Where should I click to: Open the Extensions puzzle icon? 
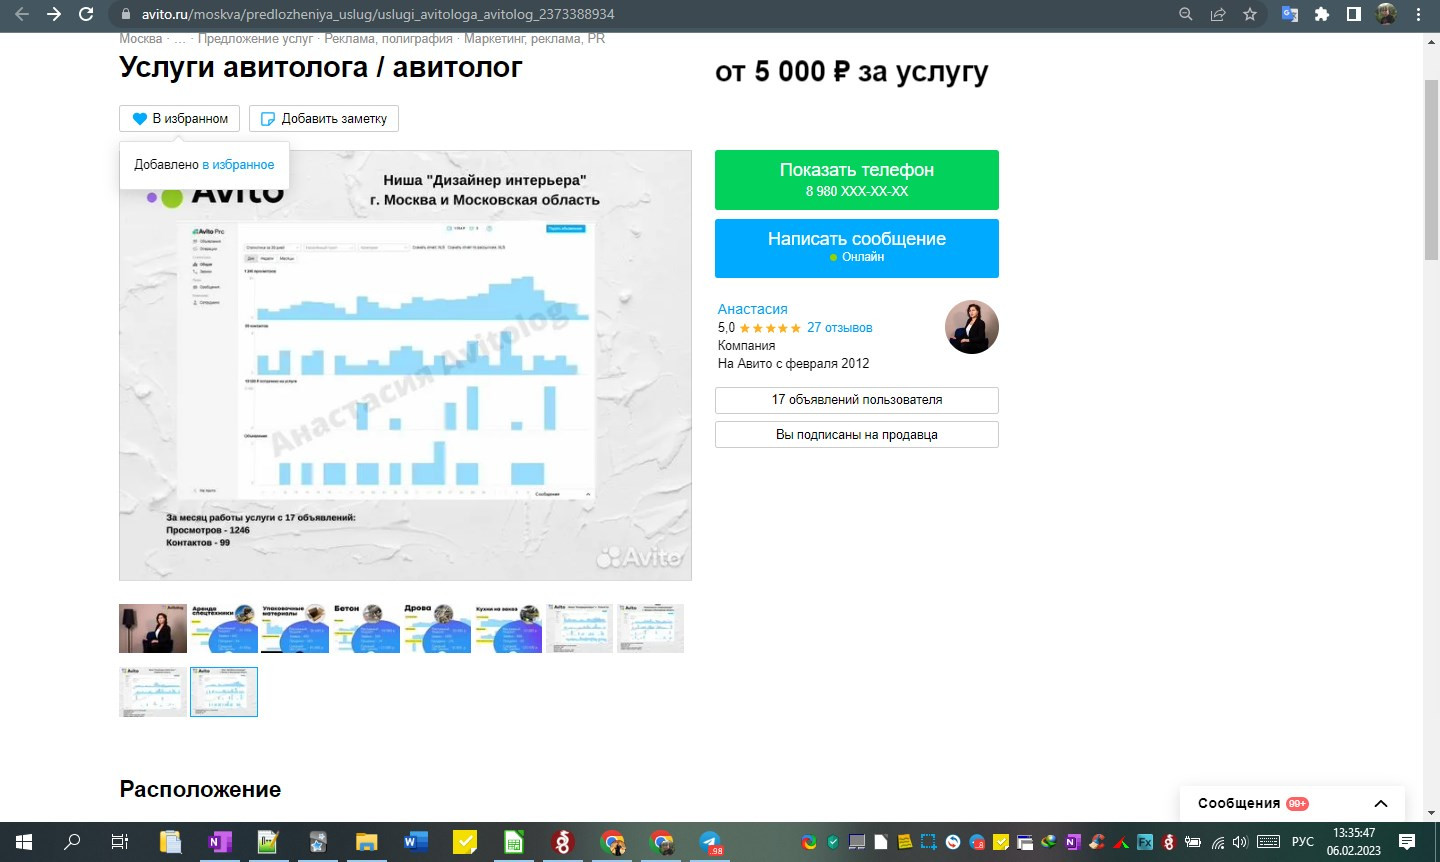click(1322, 14)
